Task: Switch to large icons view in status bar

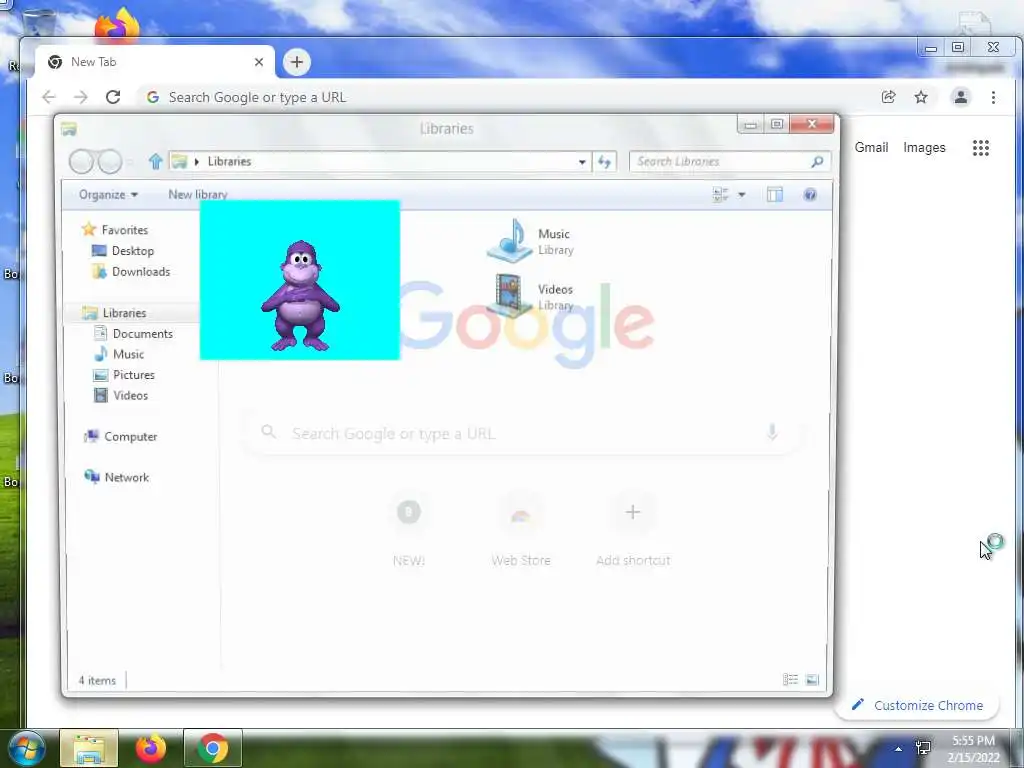Action: 812,680
